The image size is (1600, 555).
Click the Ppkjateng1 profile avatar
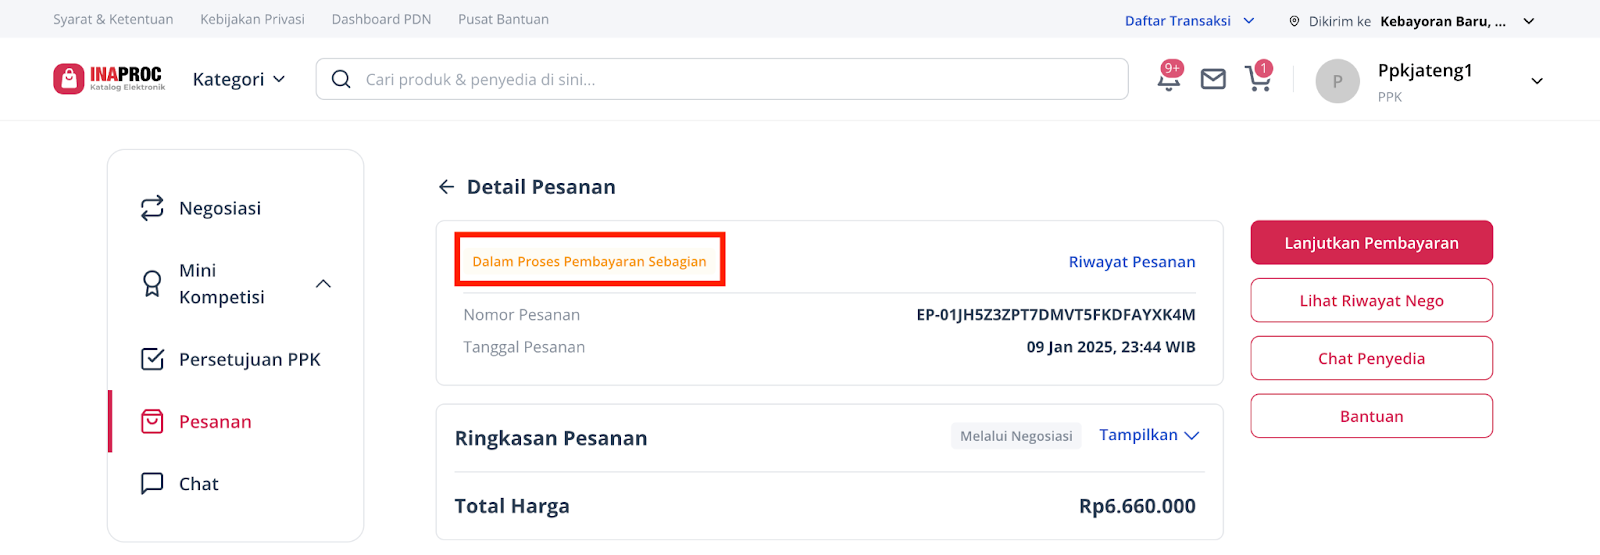point(1337,81)
